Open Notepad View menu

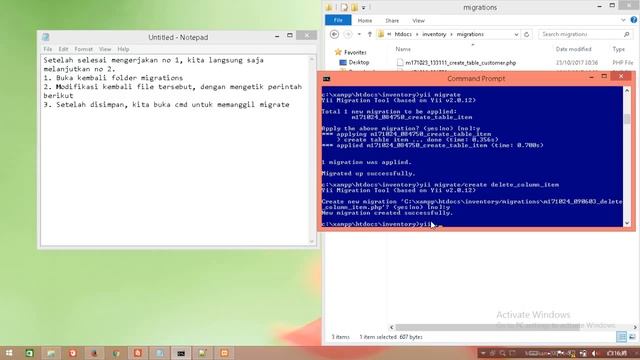[105, 49]
